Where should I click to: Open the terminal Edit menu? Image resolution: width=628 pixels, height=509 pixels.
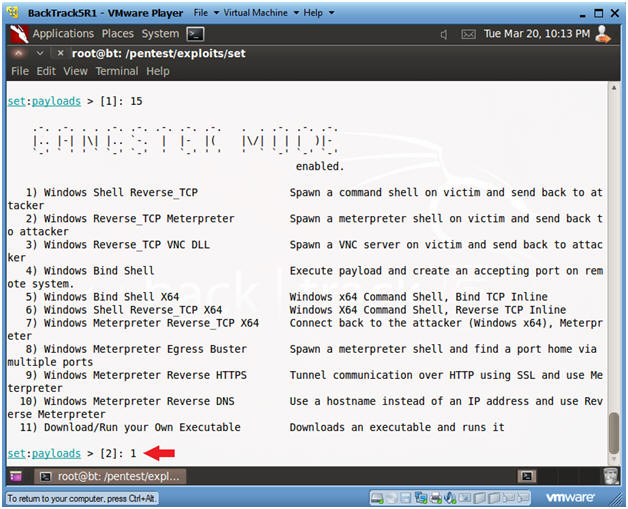[46, 71]
